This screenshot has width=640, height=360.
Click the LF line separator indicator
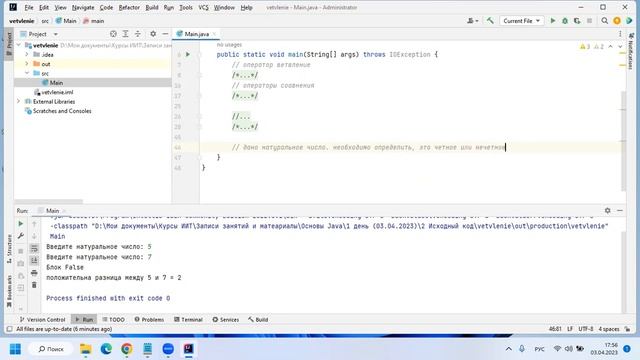570,329
